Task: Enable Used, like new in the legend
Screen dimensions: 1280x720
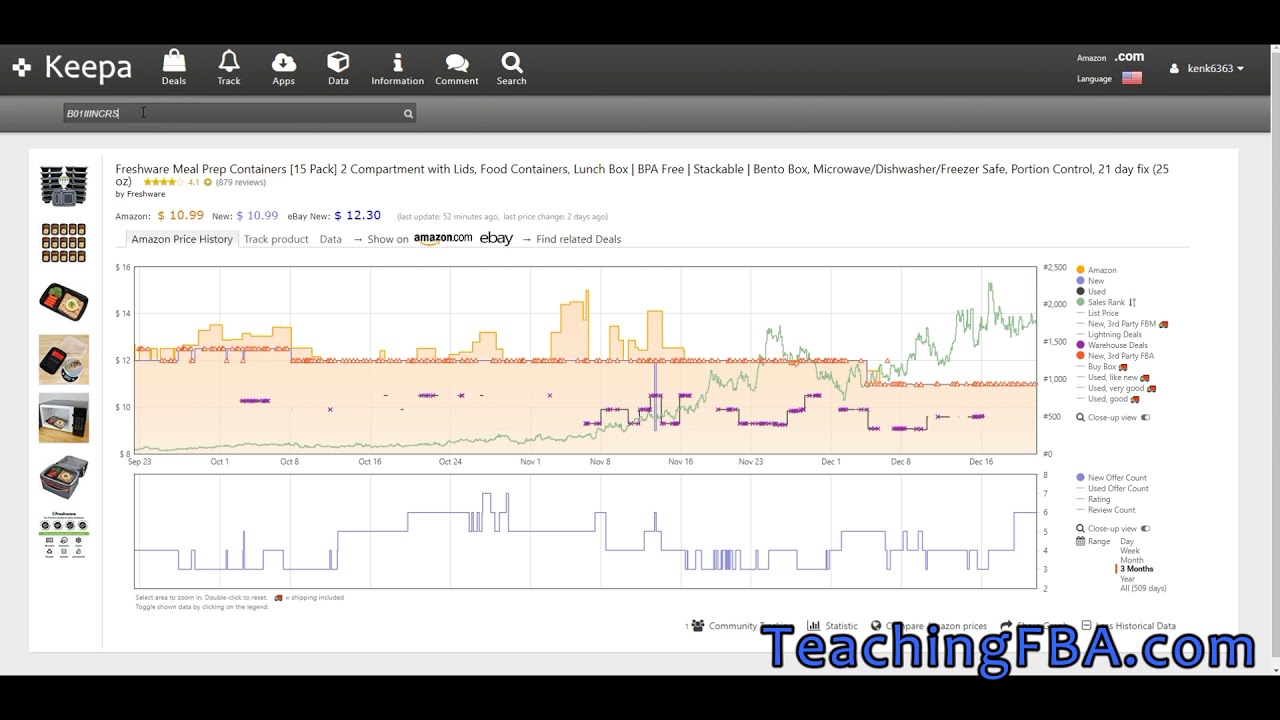Action: pyautogui.click(x=1112, y=377)
